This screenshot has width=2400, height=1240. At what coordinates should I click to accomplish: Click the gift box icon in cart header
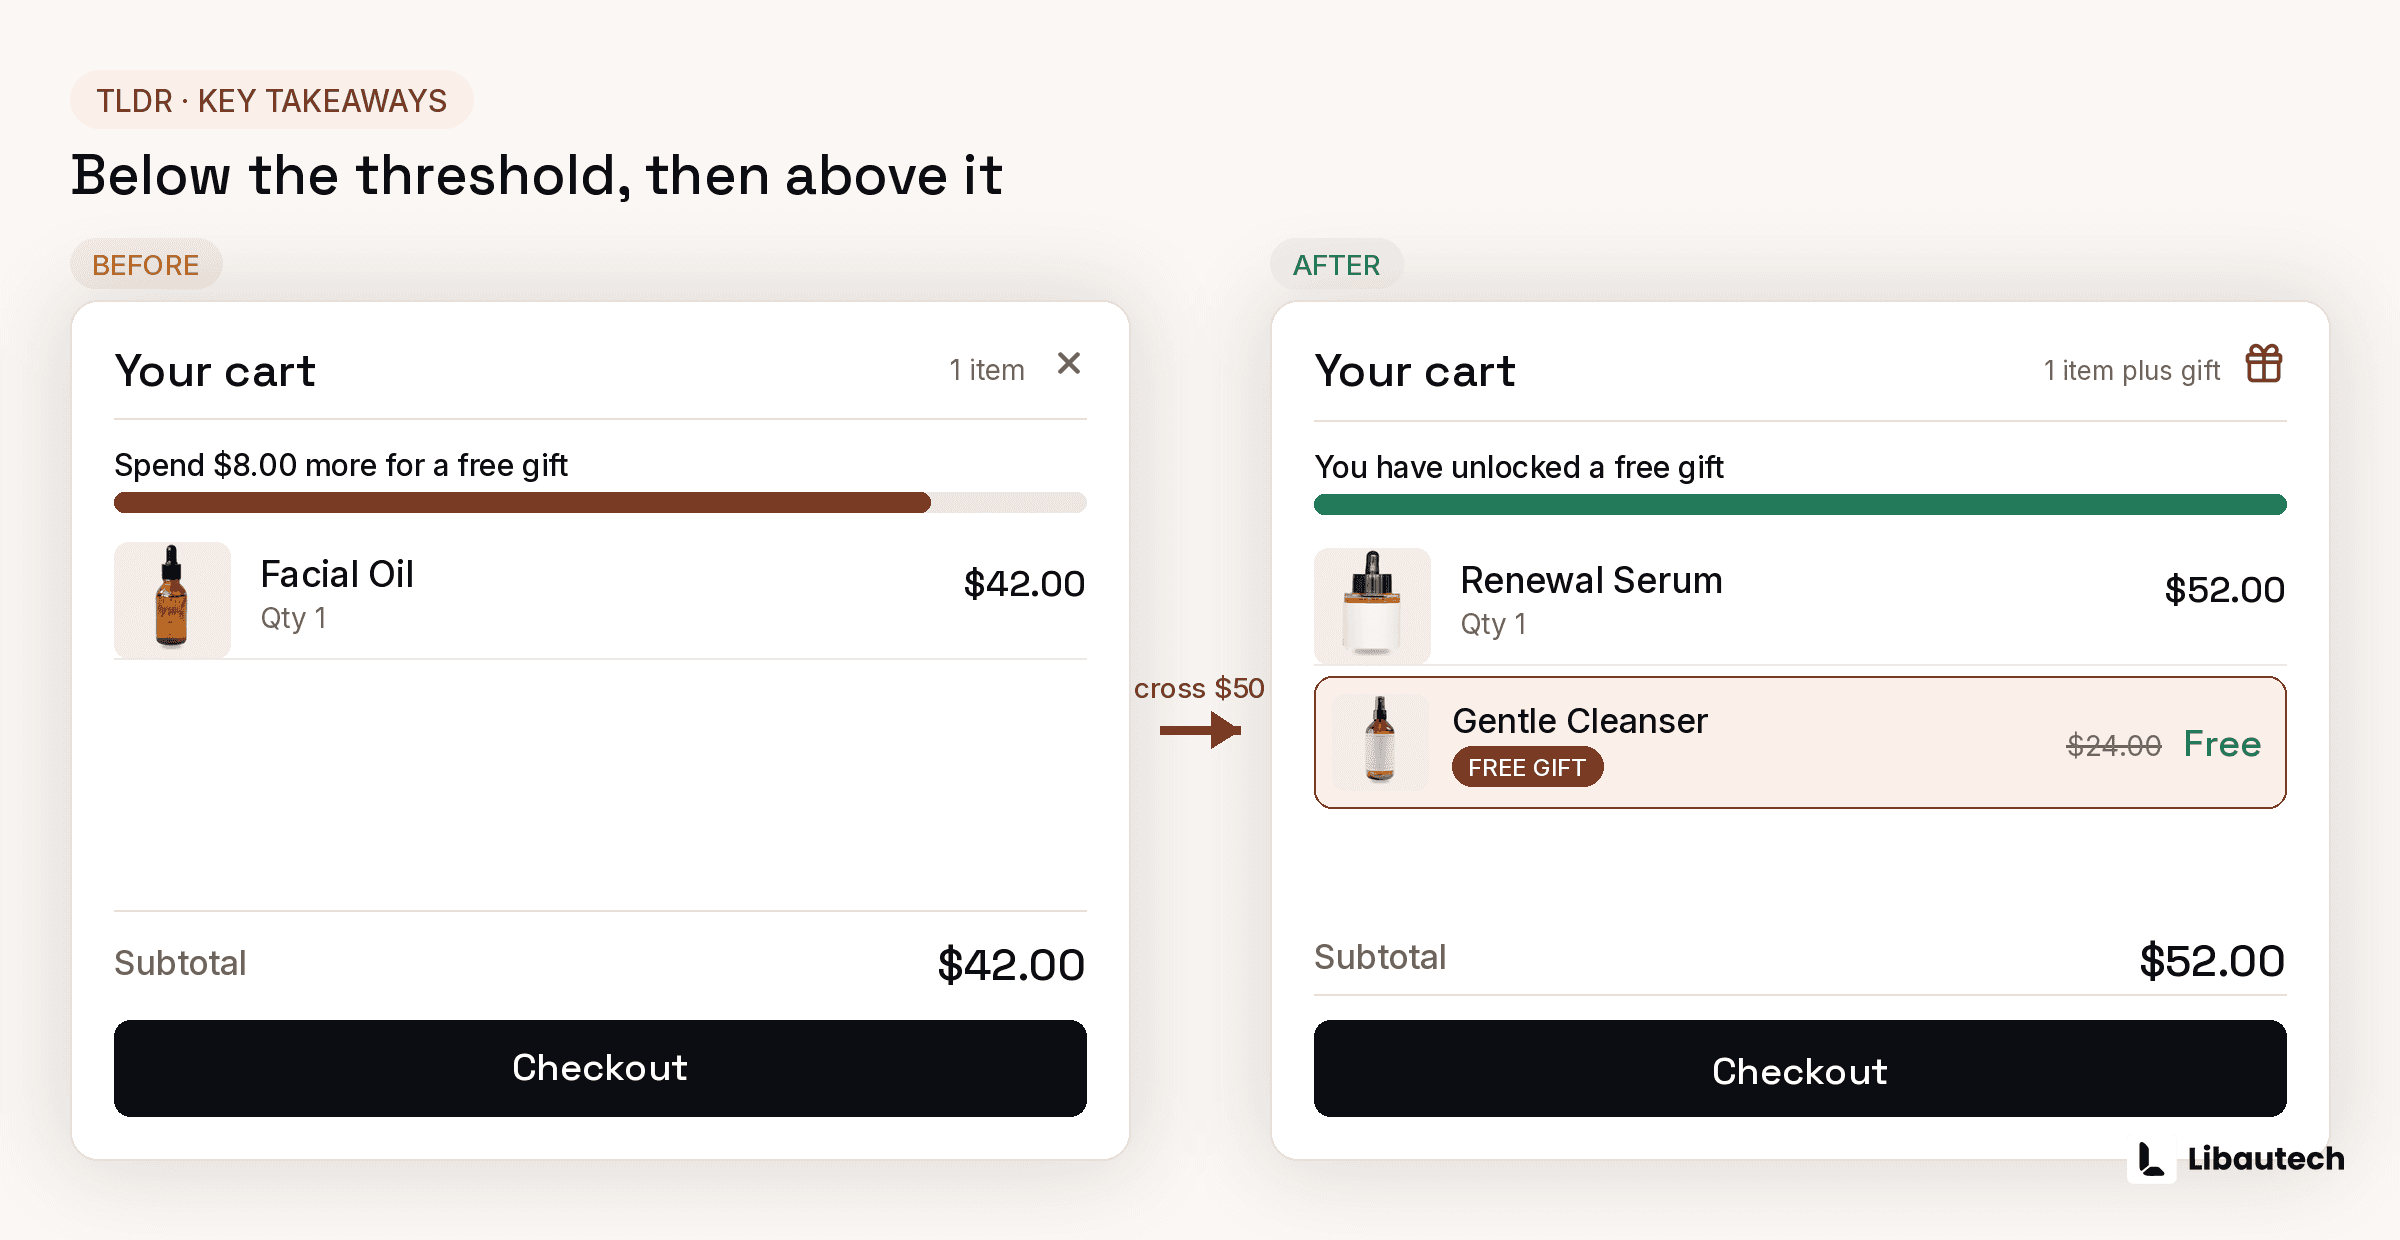point(2263,364)
